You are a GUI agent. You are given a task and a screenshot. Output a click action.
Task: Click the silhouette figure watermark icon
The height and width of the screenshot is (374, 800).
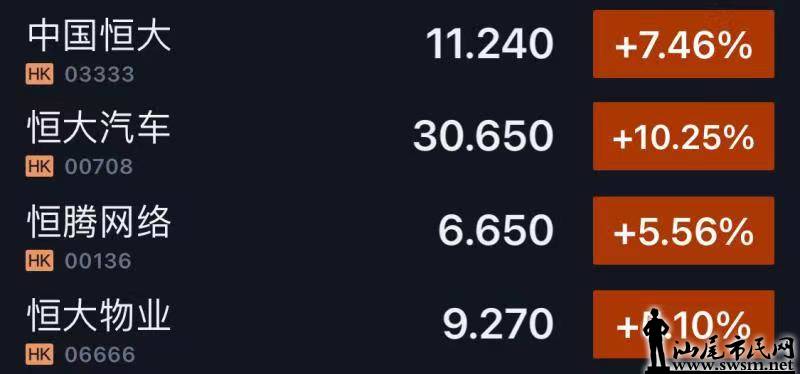657,339
